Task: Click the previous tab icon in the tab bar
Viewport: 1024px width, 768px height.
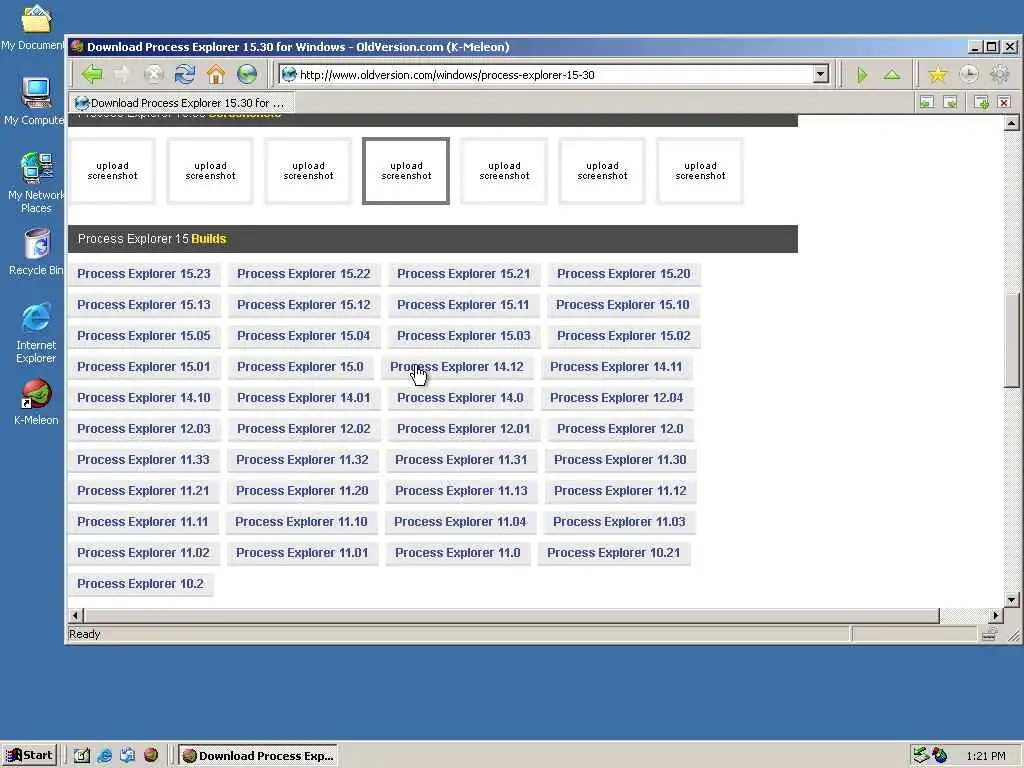Action: [927, 103]
